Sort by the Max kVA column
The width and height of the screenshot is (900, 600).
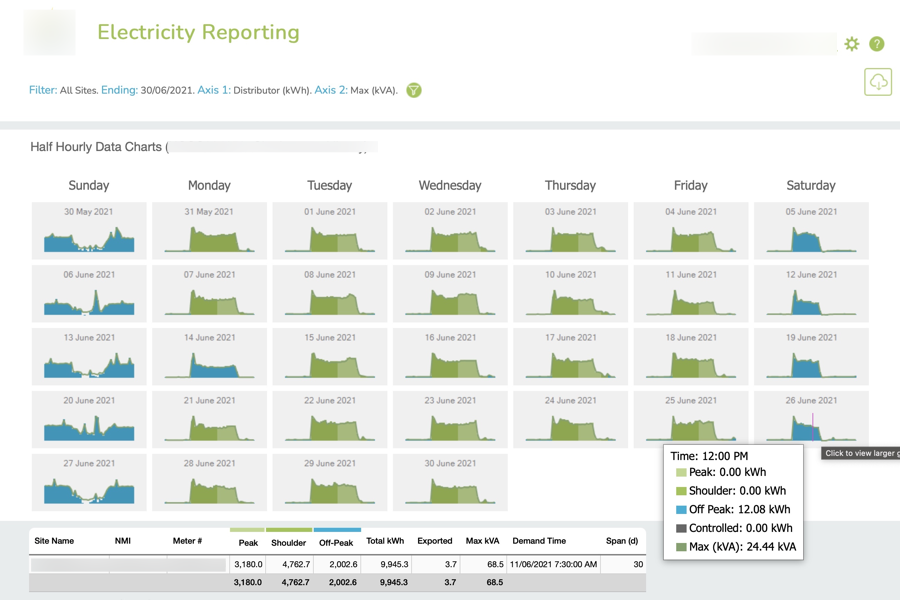pos(483,541)
